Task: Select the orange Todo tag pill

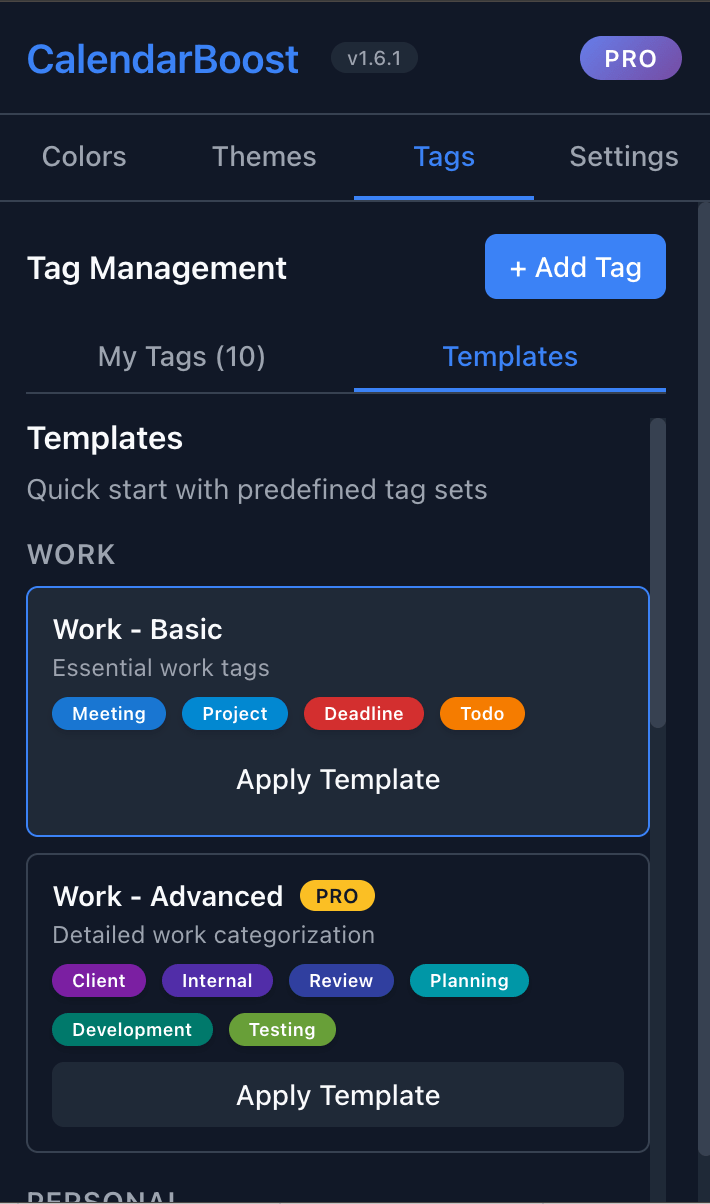Action: click(482, 713)
